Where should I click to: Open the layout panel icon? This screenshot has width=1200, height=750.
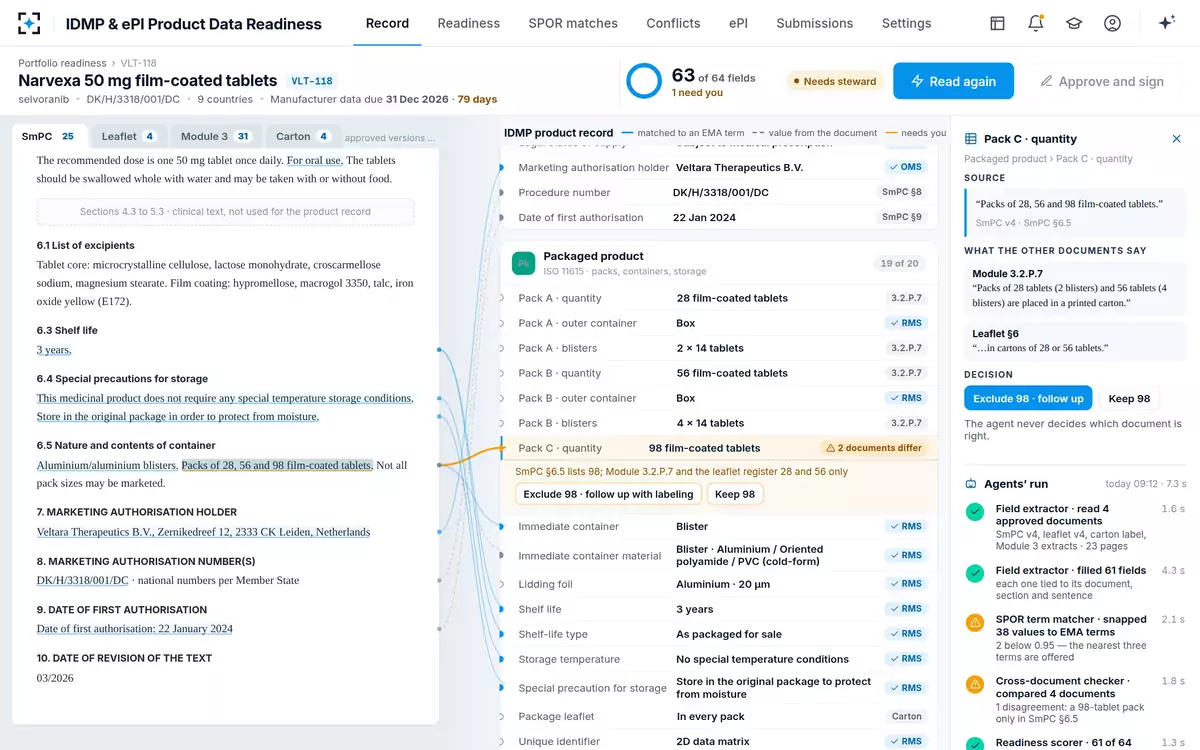point(997,23)
